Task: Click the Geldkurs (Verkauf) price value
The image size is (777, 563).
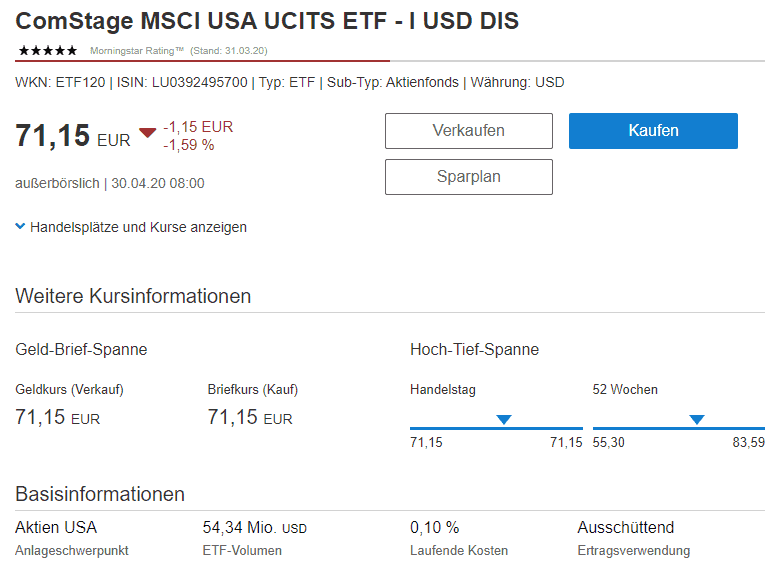Action: [x=57, y=417]
